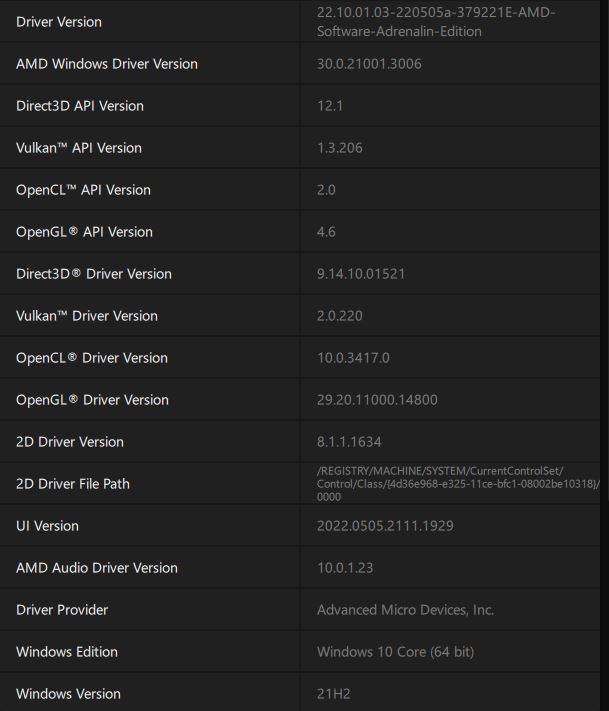Viewport: 609px width, 711px height.
Task: Select the Driver Provider value Advanced Micro Devices, Inc.
Action: pyautogui.click(x=405, y=610)
